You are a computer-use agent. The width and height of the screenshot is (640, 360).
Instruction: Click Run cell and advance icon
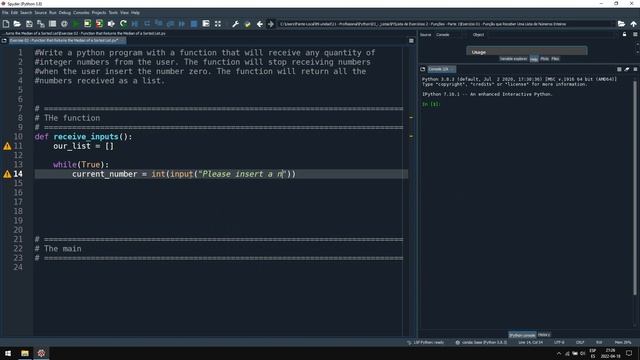click(x=99, y=24)
